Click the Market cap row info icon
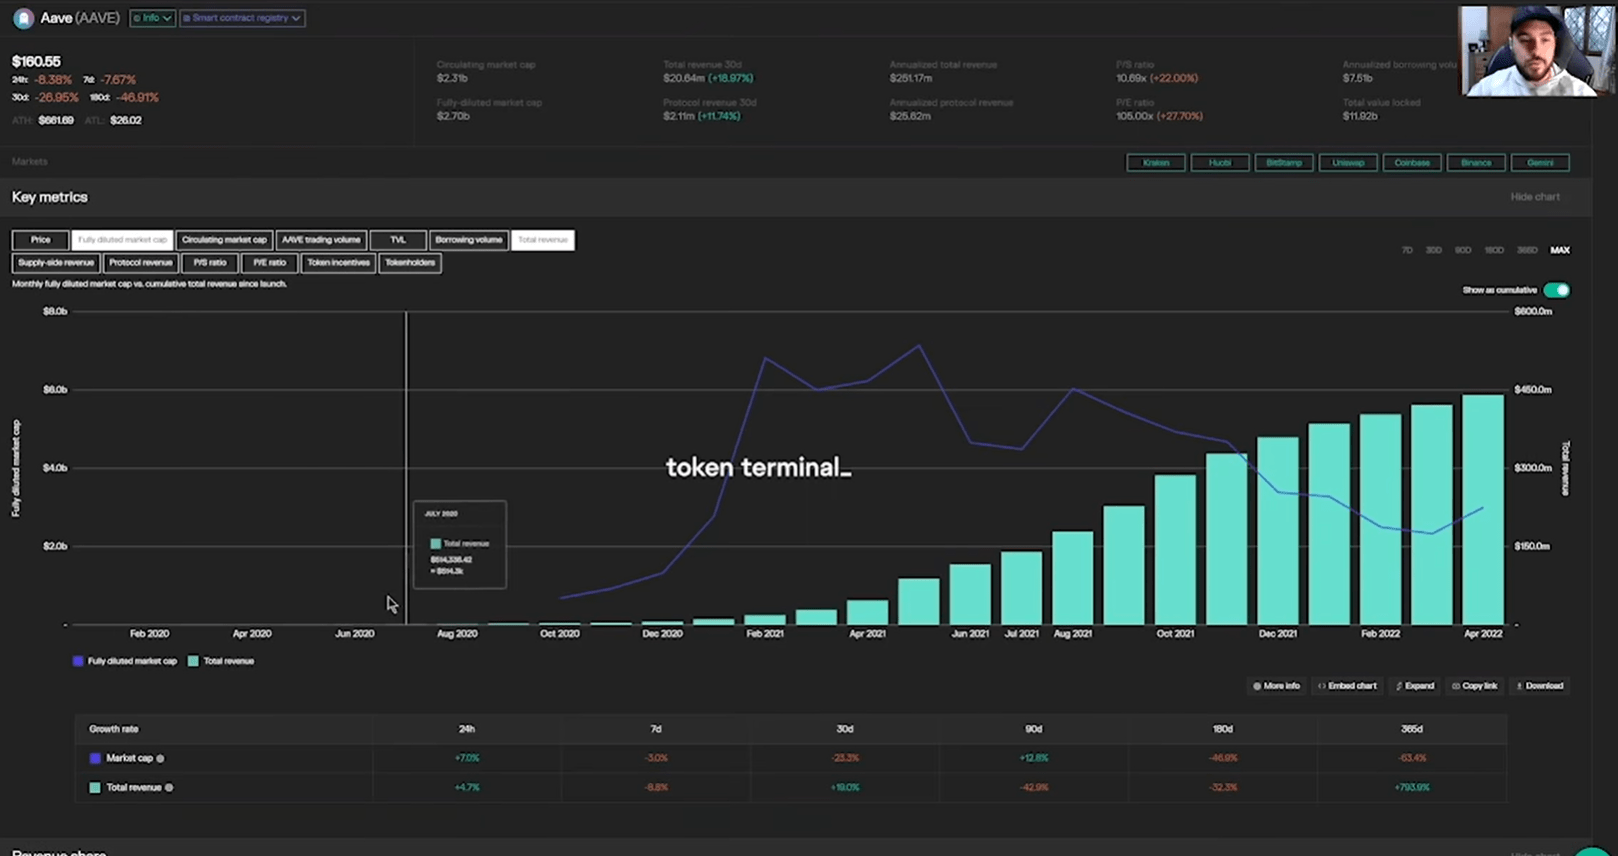This screenshot has height=856, width=1618. pyautogui.click(x=160, y=758)
